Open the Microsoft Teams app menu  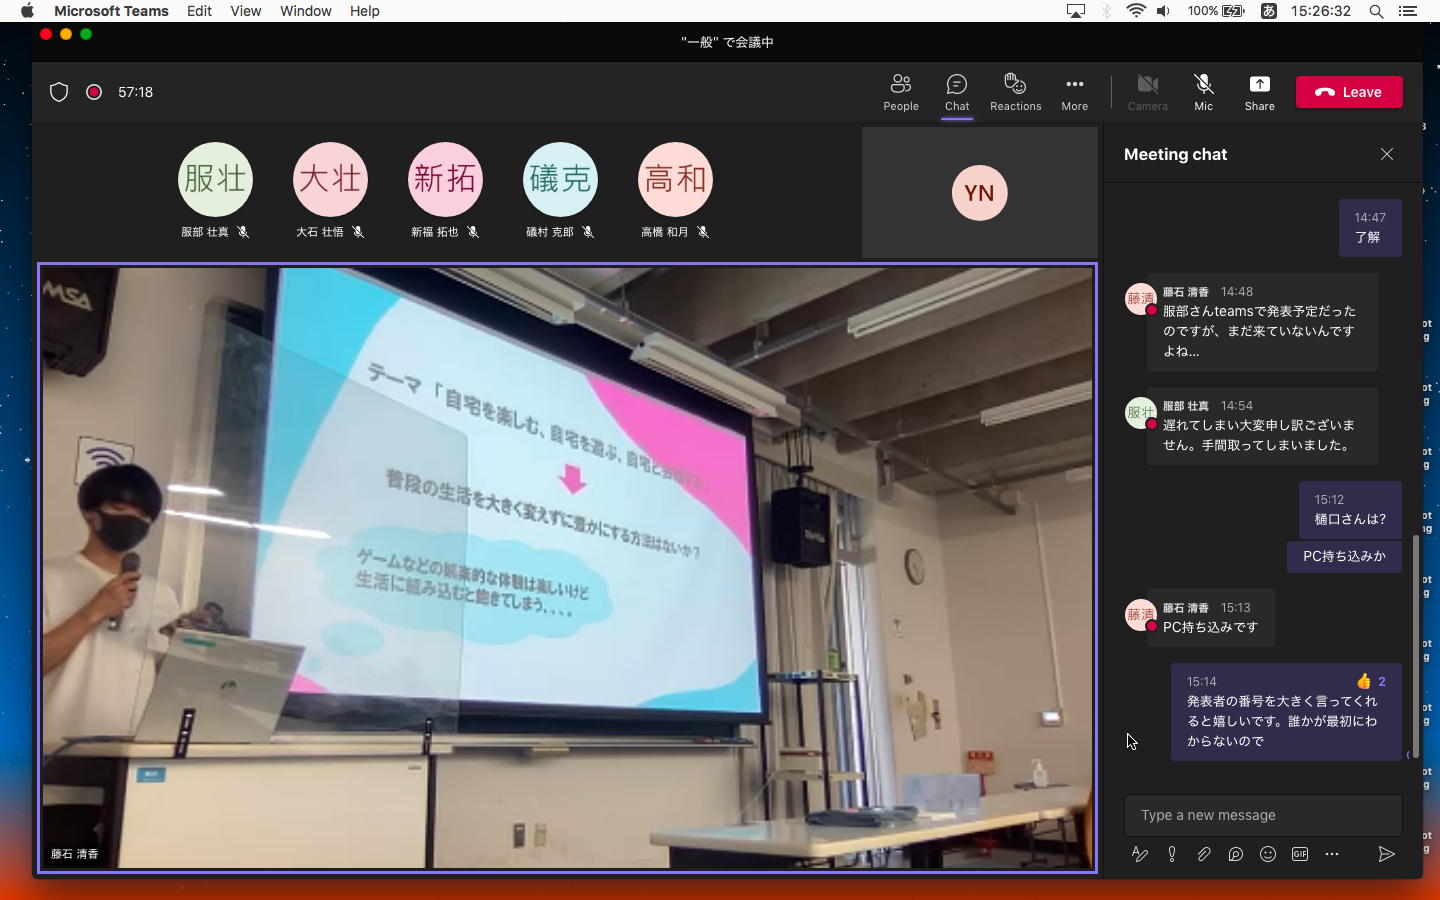click(x=111, y=11)
